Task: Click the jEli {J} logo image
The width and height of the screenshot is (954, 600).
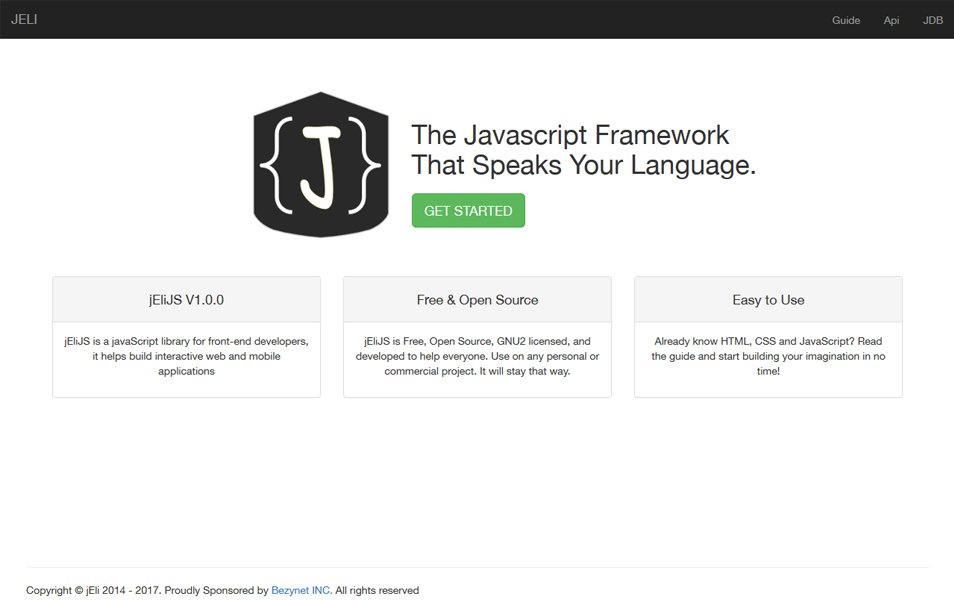Action: pos(321,164)
